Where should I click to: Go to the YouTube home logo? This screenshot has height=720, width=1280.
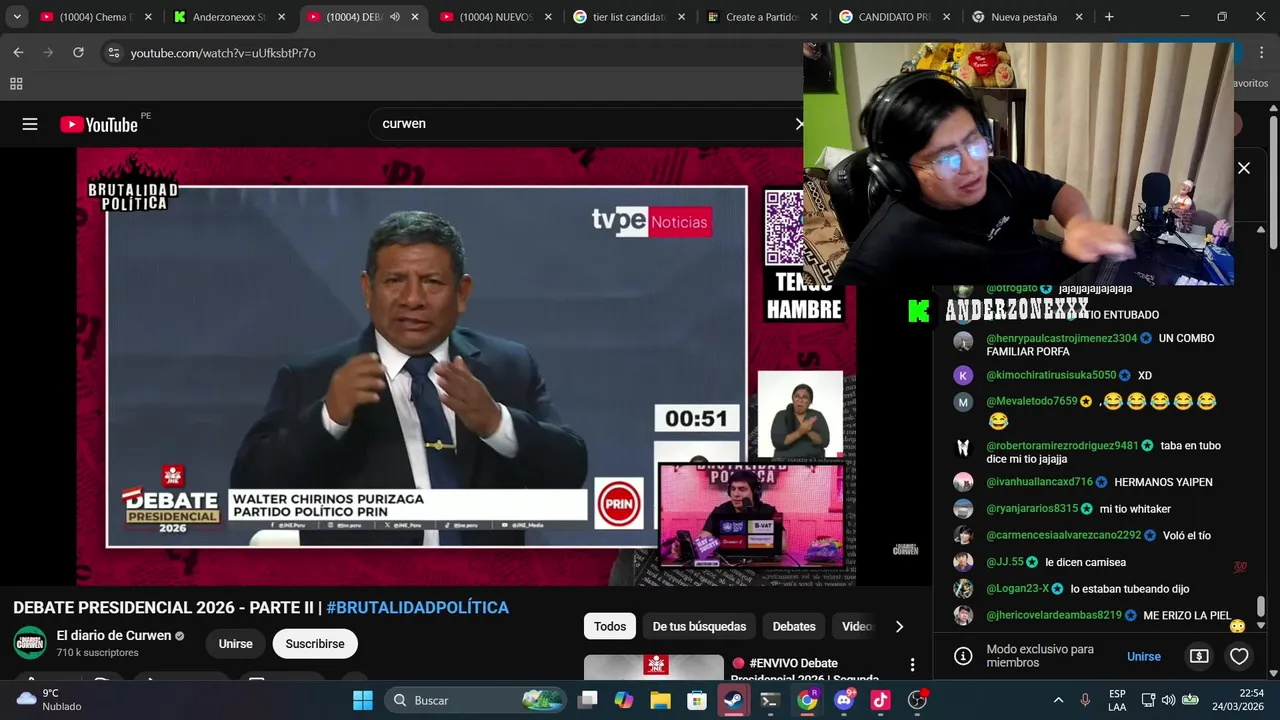pyautogui.click(x=99, y=124)
